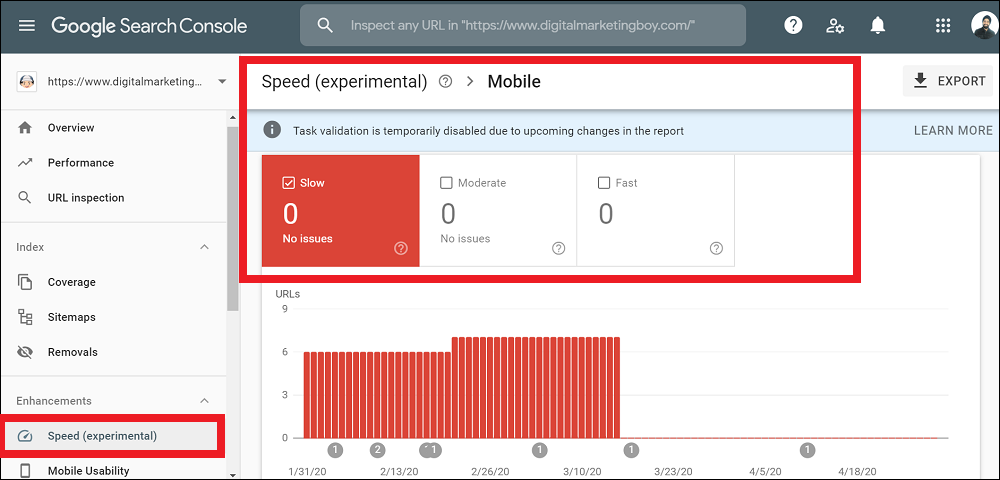The width and height of the screenshot is (1000, 480).
Task: Click the sidebar scrollbar thumb
Action: [232, 219]
